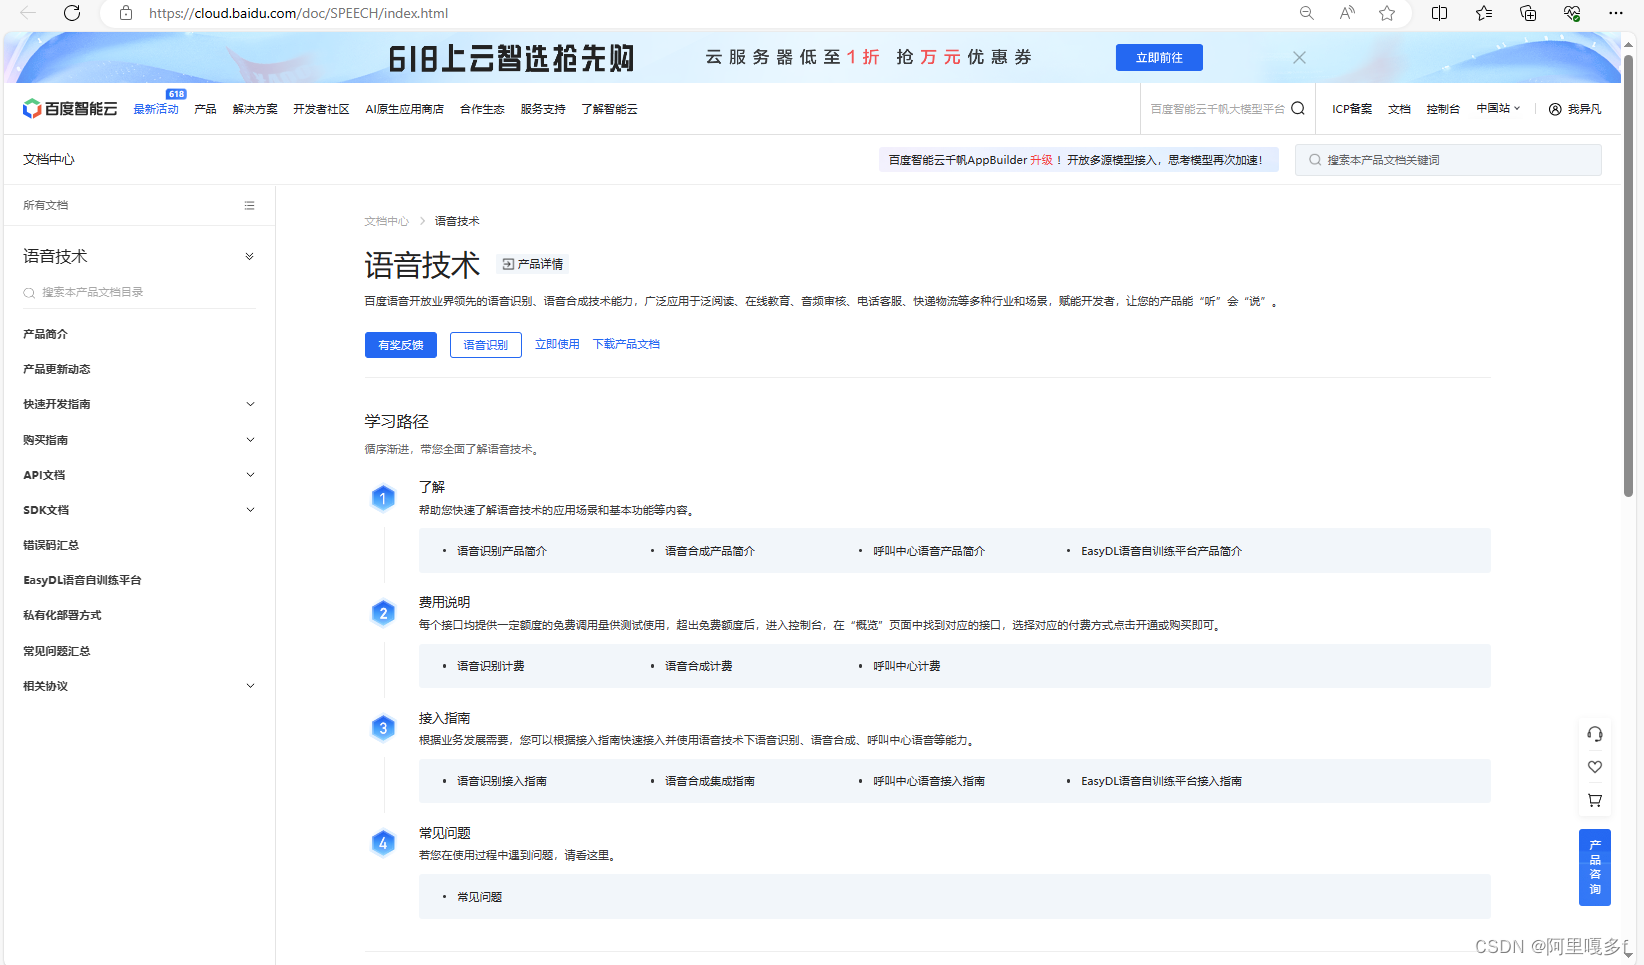The image size is (1644, 965).
Task: View site information lock icon
Action: pos(126,13)
